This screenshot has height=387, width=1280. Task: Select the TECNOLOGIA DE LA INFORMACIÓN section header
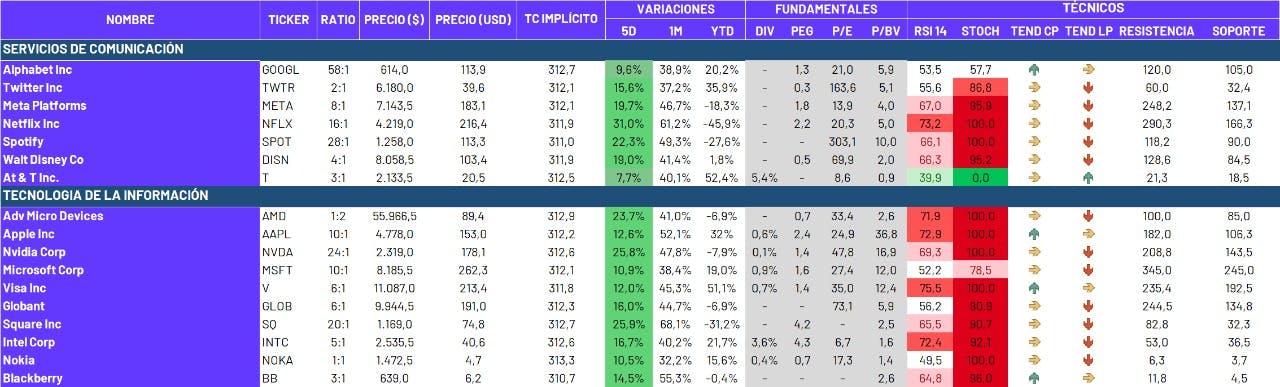640,195
